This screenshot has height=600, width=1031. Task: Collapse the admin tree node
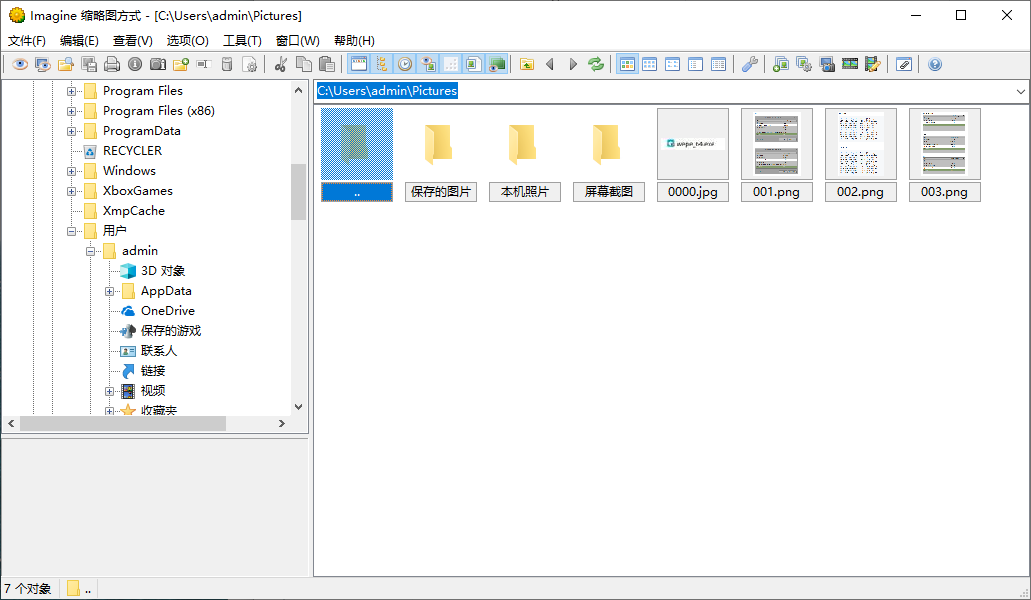(x=90, y=251)
